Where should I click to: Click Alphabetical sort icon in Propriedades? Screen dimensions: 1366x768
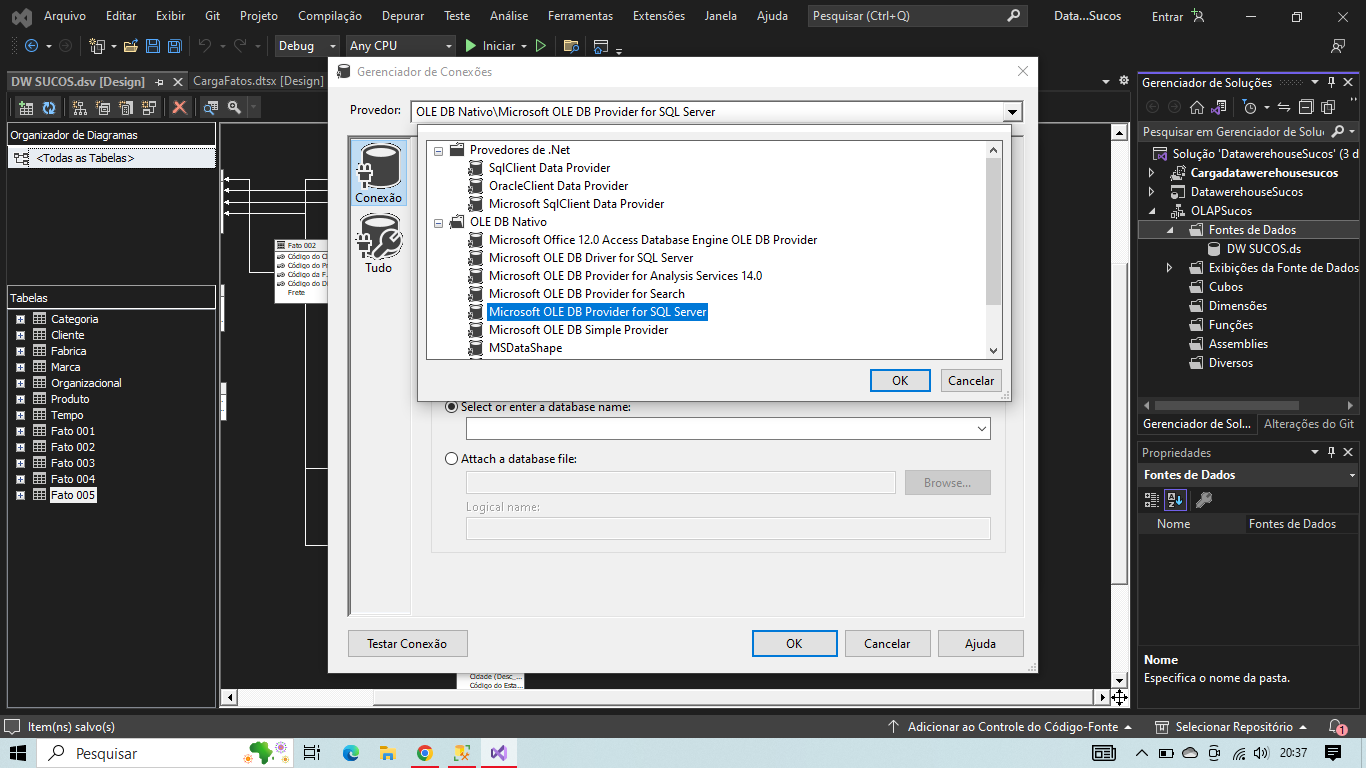click(1175, 500)
